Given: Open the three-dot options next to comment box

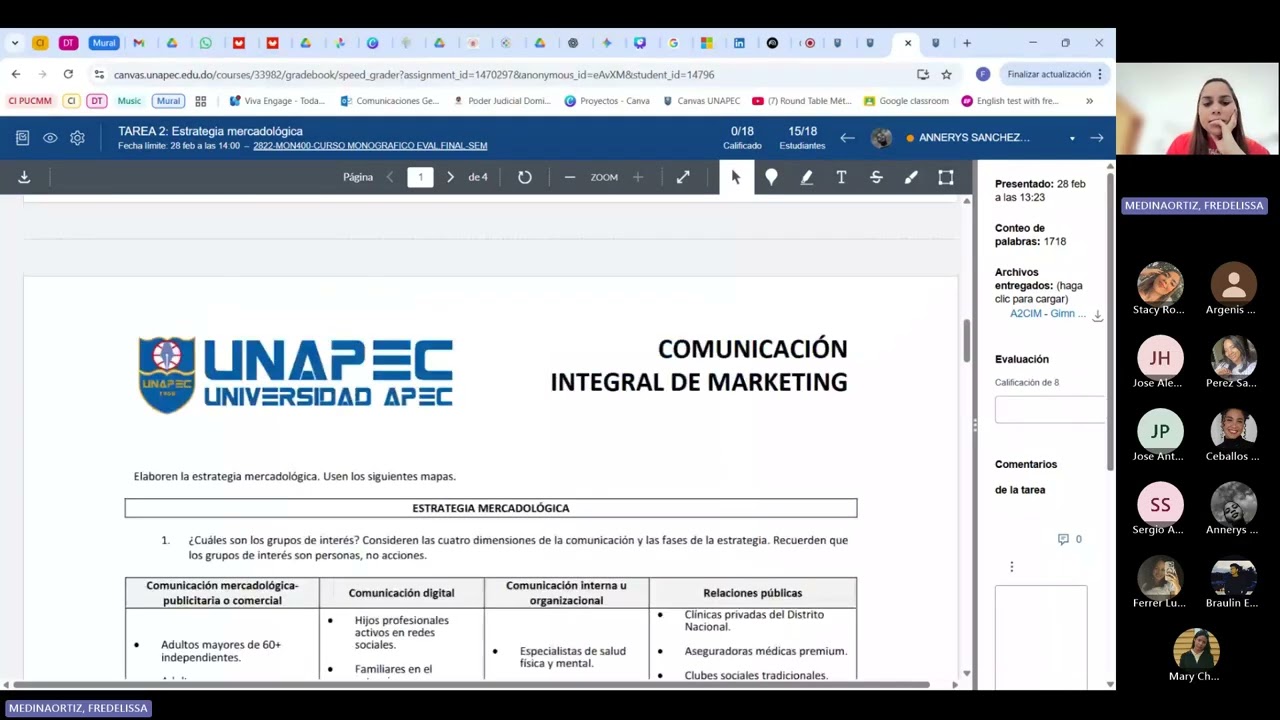Looking at the screenshot, I should coord(1011,567).
